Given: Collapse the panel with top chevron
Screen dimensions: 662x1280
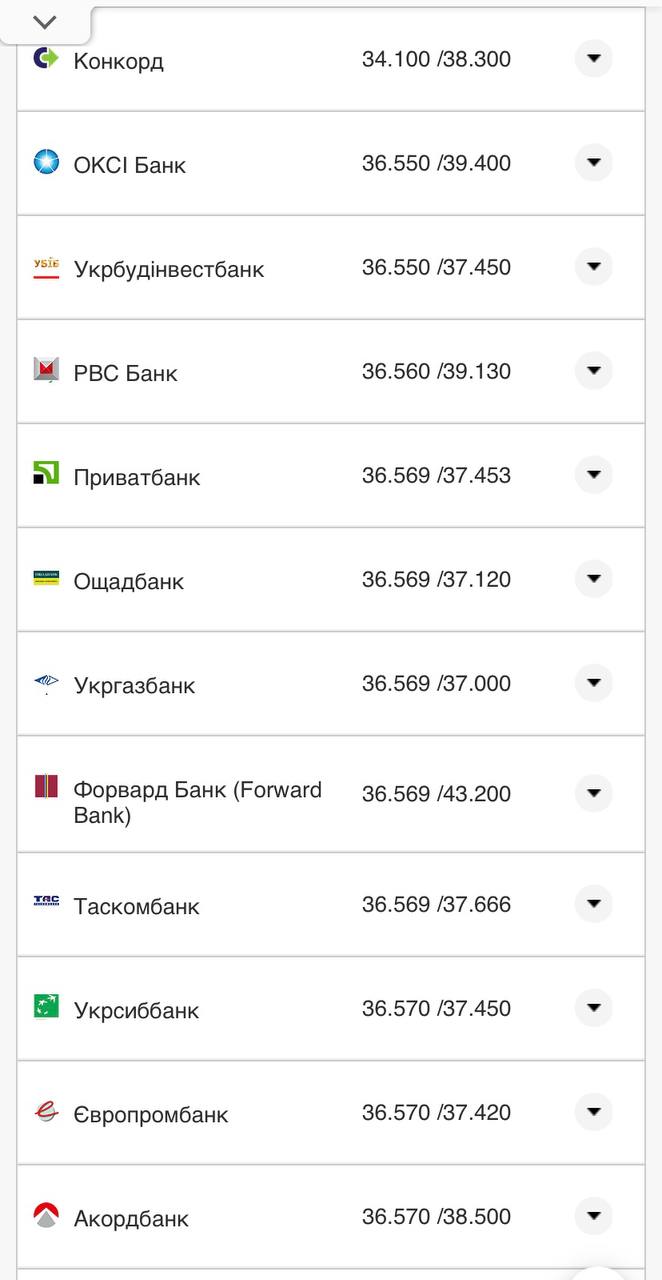Looking at the screenshot, I should (x=45, y=22).
